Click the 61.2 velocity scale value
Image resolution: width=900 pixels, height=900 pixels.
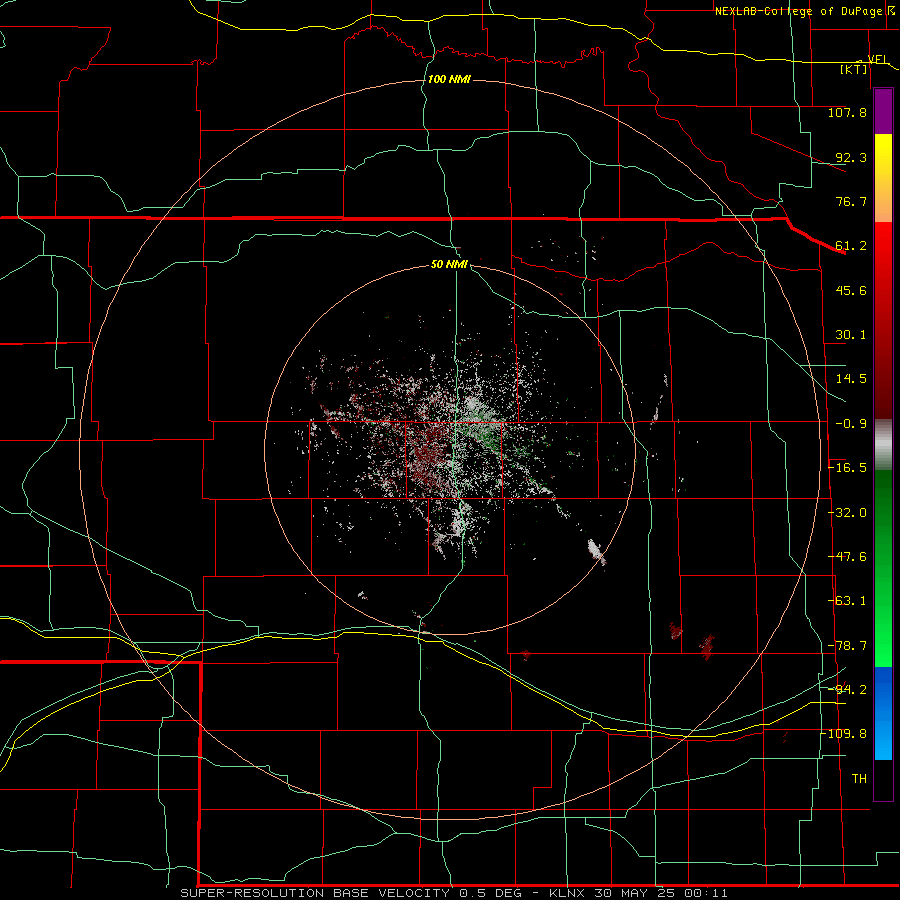point(851,246)
